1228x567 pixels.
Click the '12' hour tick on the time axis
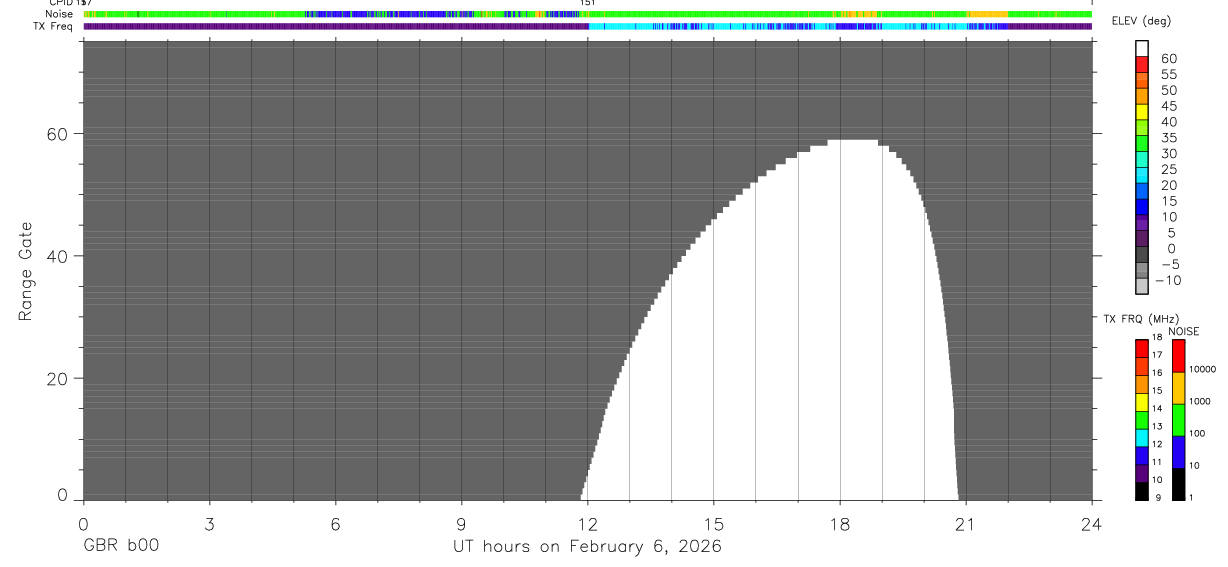point(587,524)
